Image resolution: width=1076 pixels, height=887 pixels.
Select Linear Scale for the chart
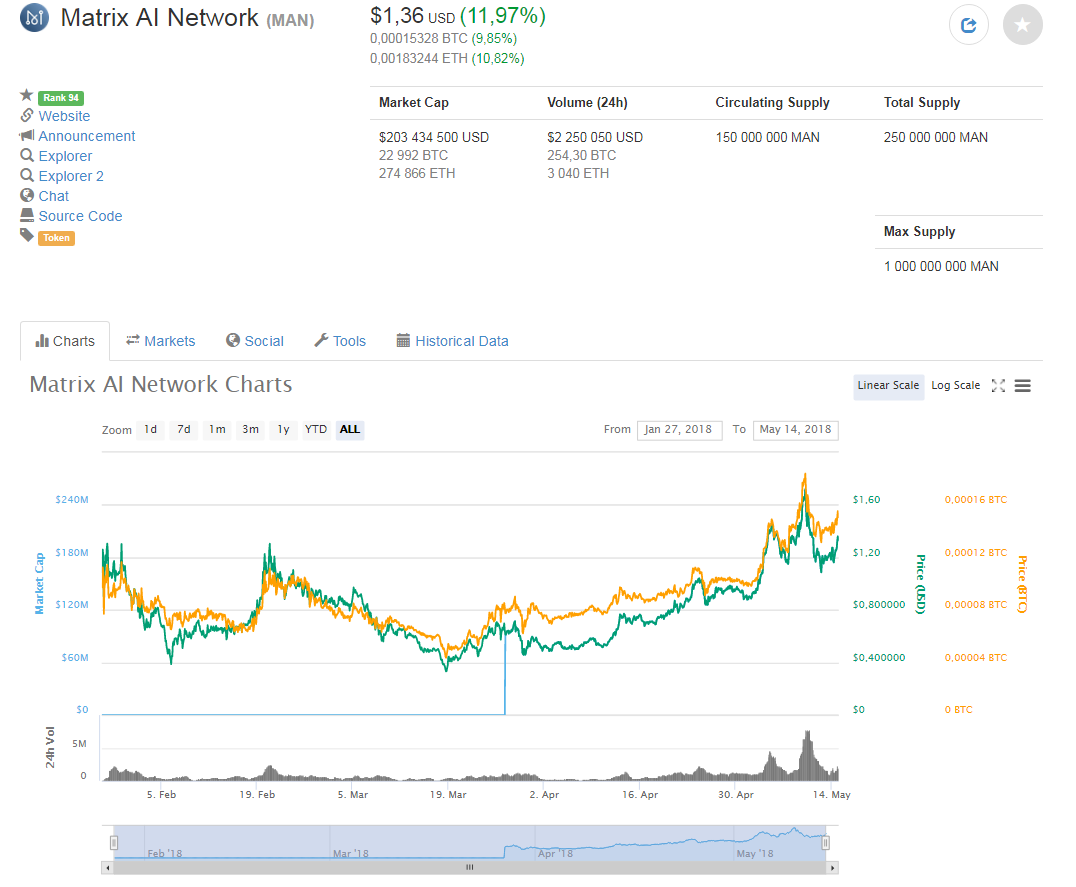coord(888,386)
